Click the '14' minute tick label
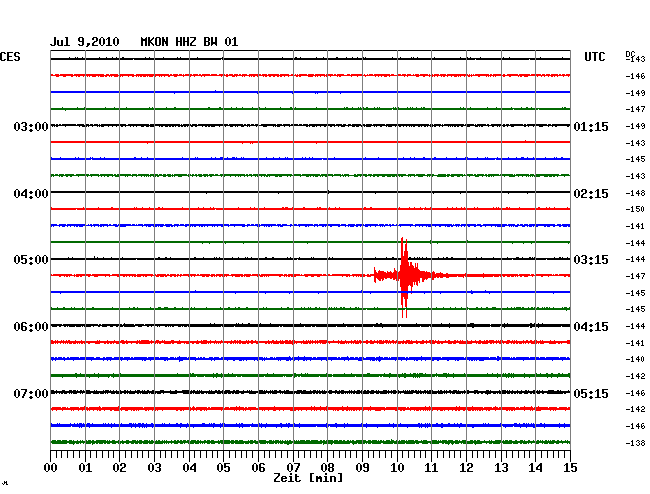This screenshot has width=650, height=494. point(536,467)
